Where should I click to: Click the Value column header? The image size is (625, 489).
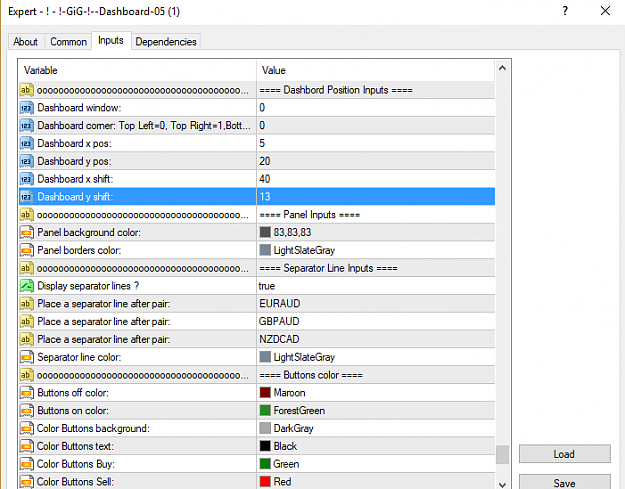375,71
